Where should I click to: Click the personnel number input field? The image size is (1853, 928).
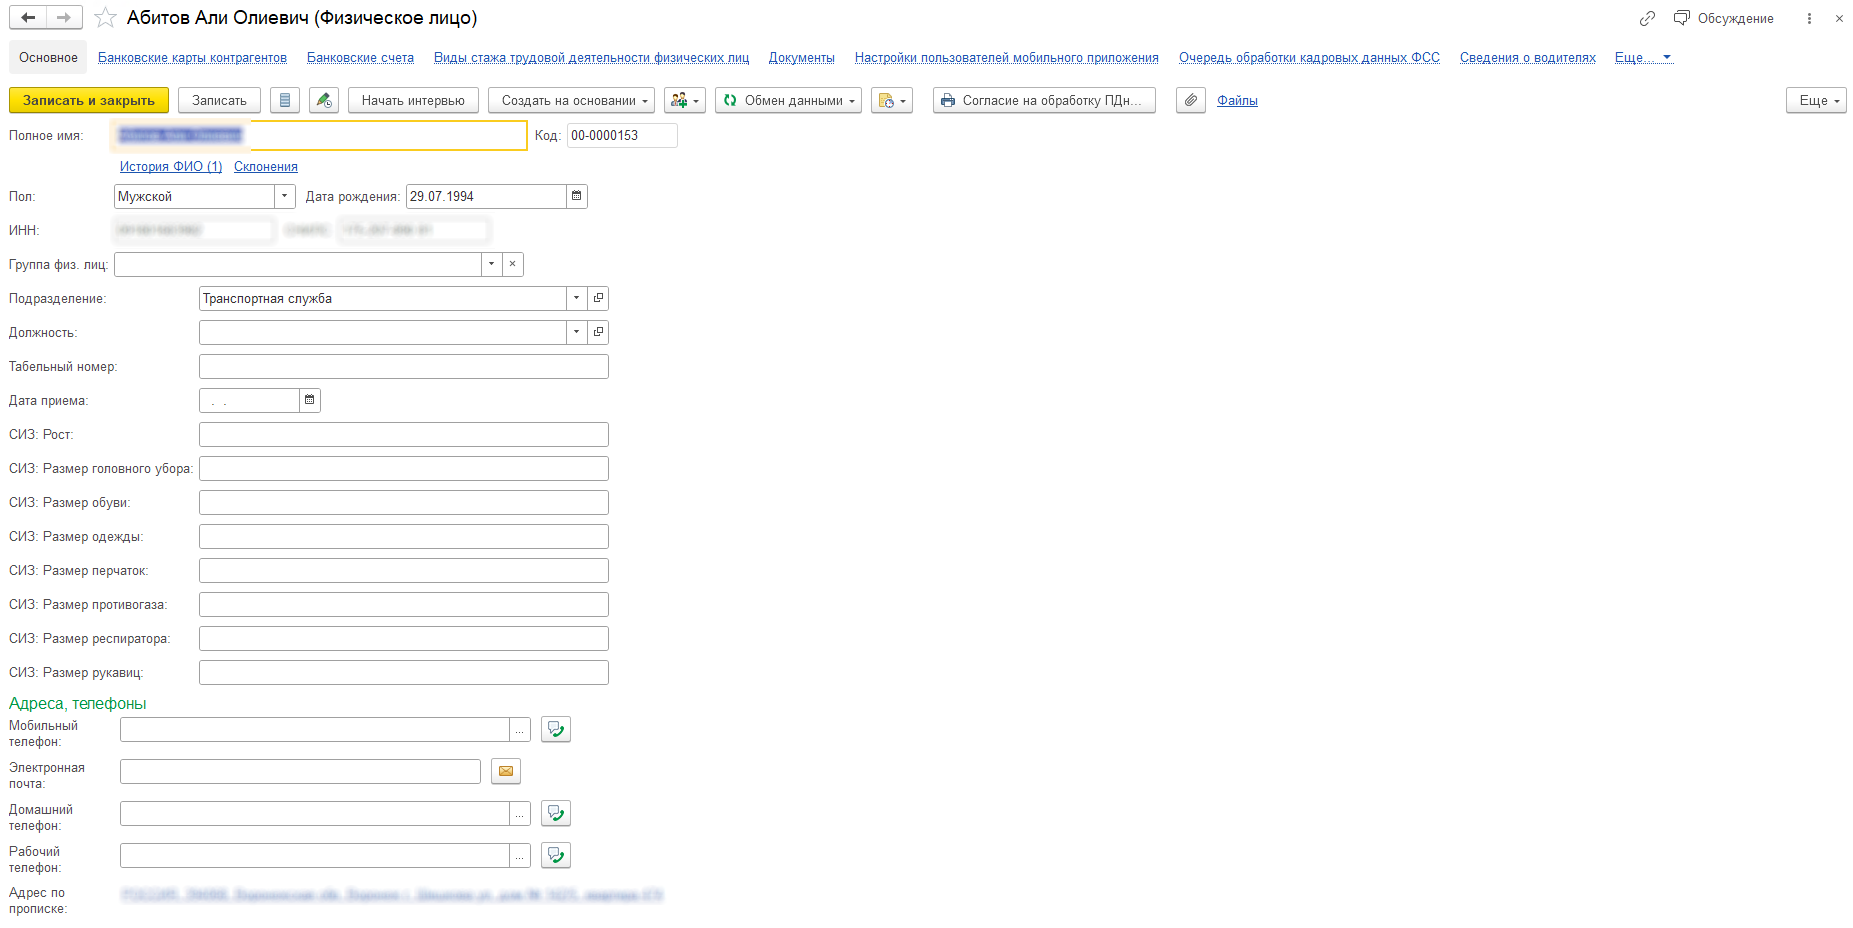403,366
